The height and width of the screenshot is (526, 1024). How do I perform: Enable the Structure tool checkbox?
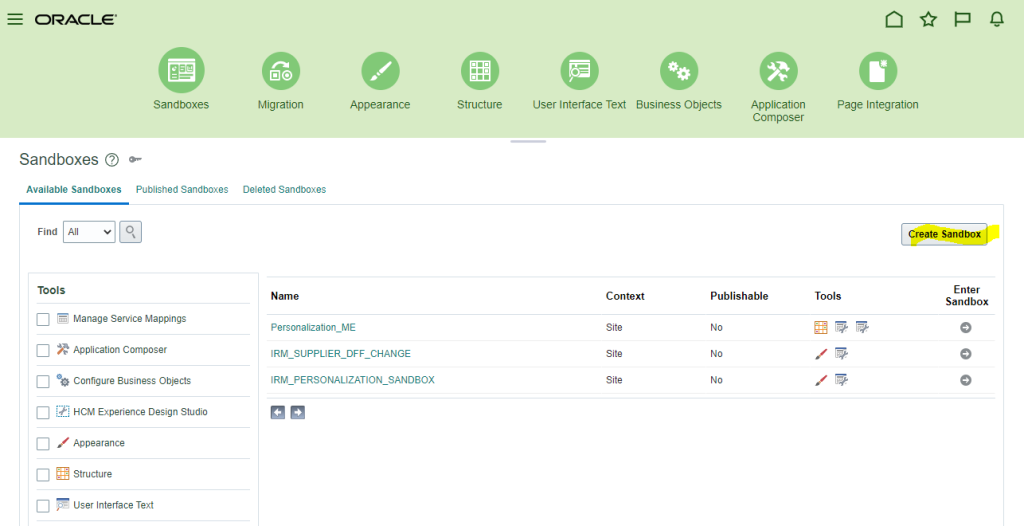click(x=43, y=475)
